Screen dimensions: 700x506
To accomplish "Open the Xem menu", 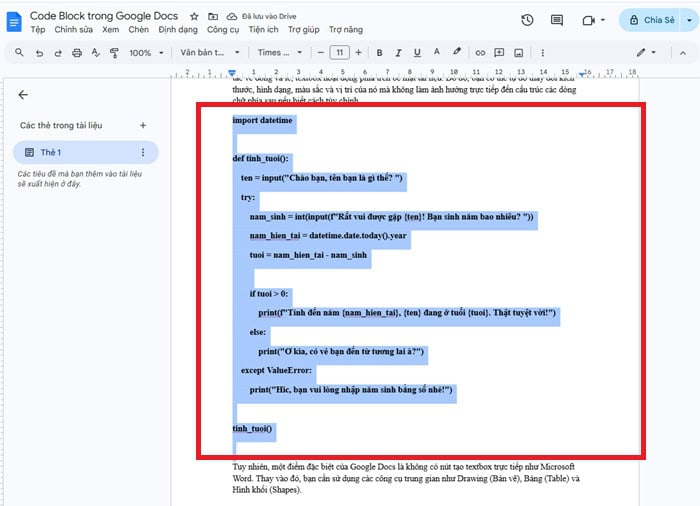I will [111, 29].
